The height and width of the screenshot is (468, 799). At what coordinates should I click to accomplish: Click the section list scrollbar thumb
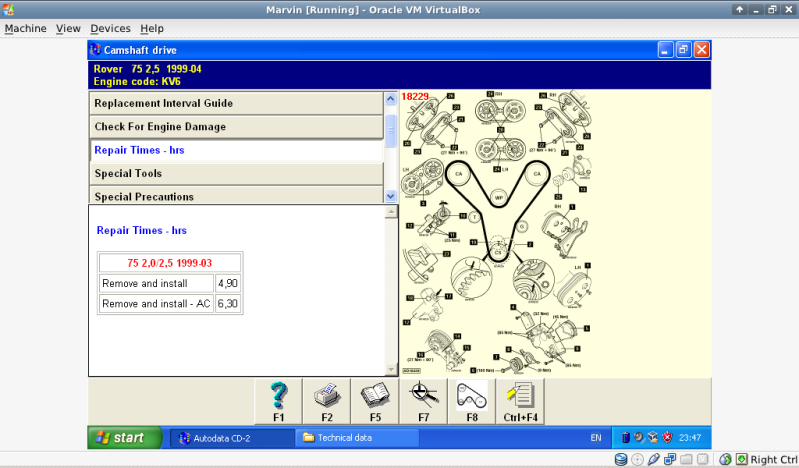pyautogui.click(x=391, y=130)
